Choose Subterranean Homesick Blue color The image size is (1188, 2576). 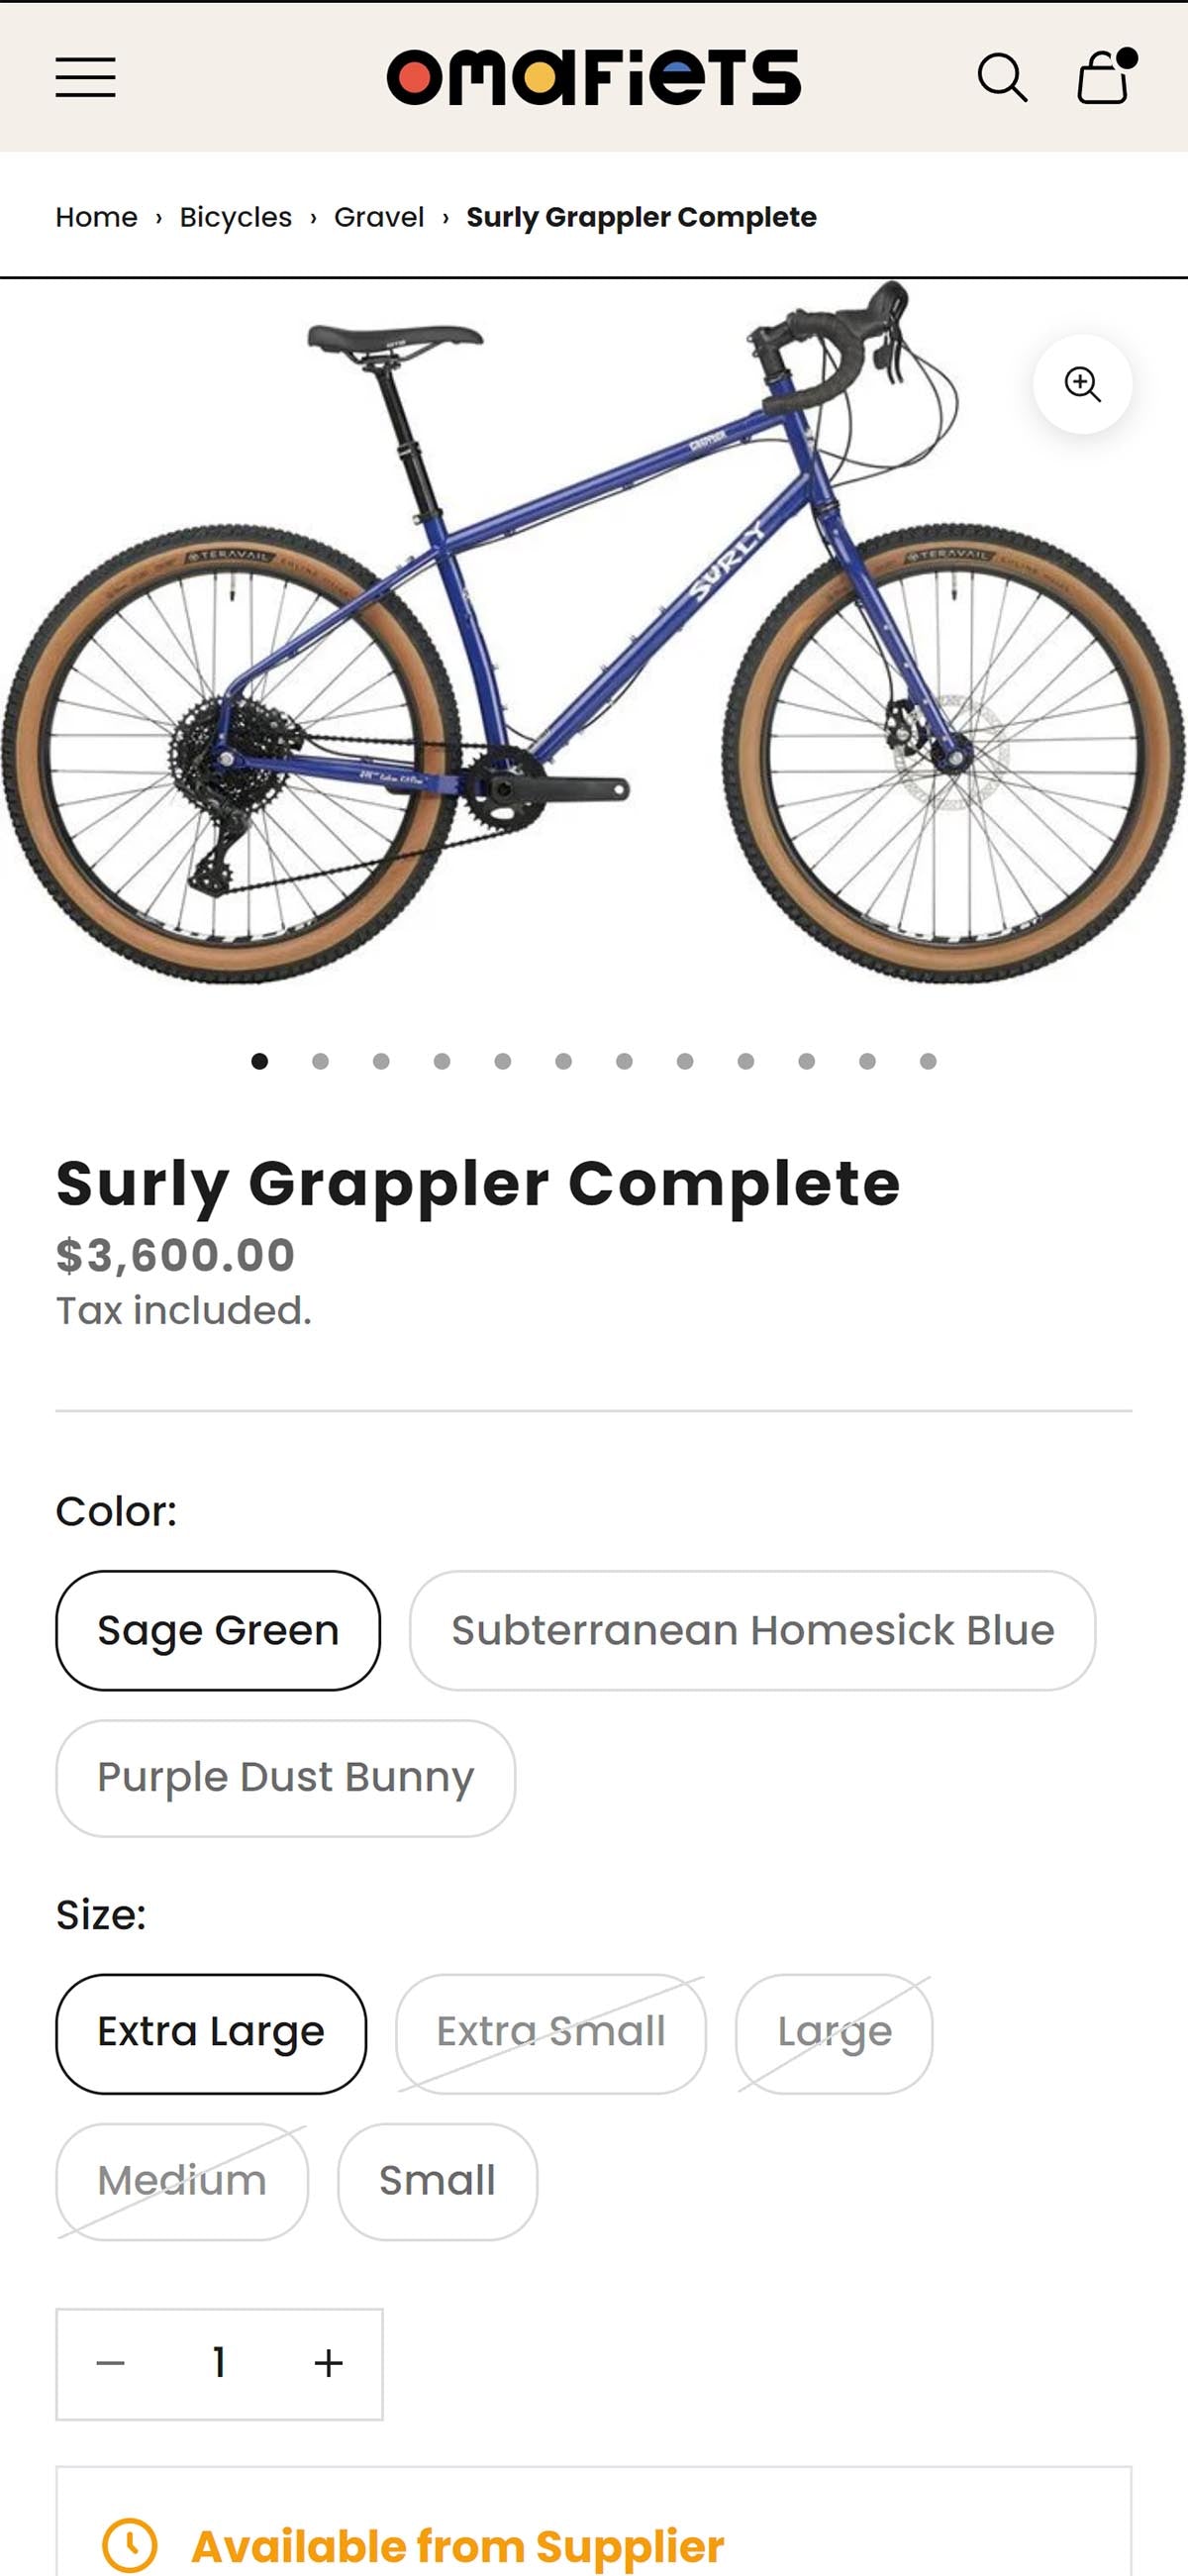pos(752,1630)
